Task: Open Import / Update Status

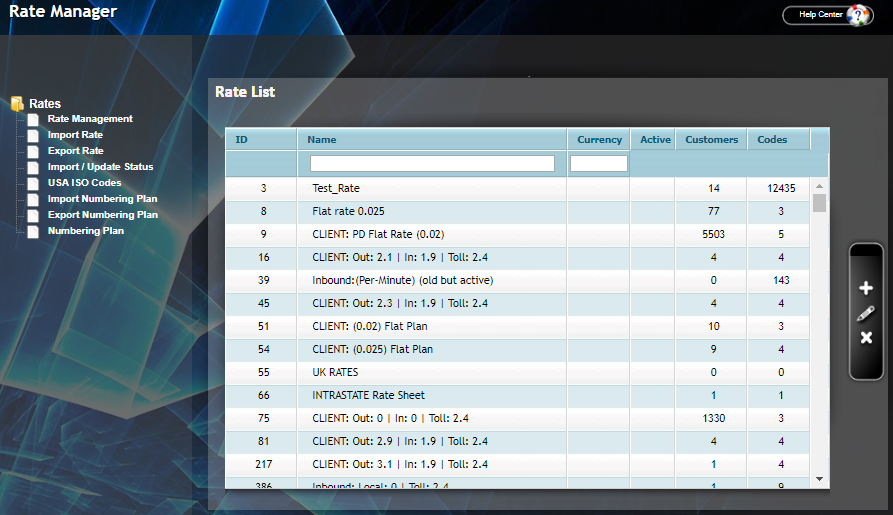Action: 100,167
